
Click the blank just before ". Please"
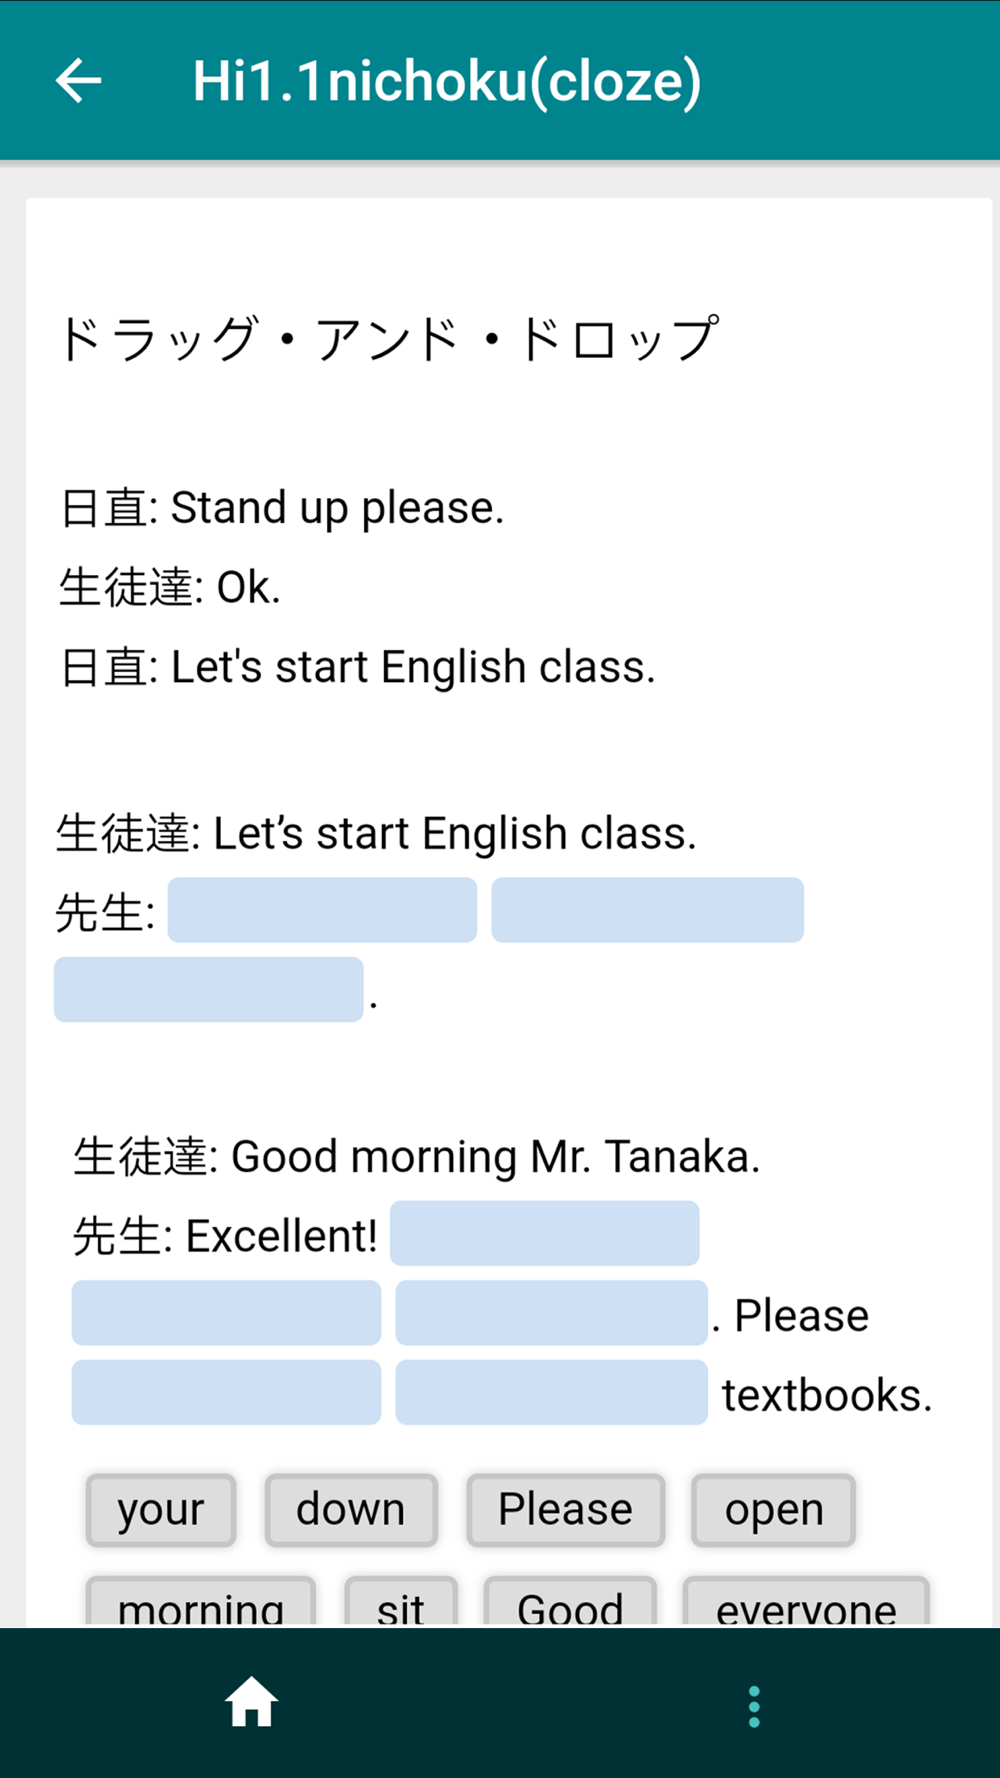point(552,1312)
